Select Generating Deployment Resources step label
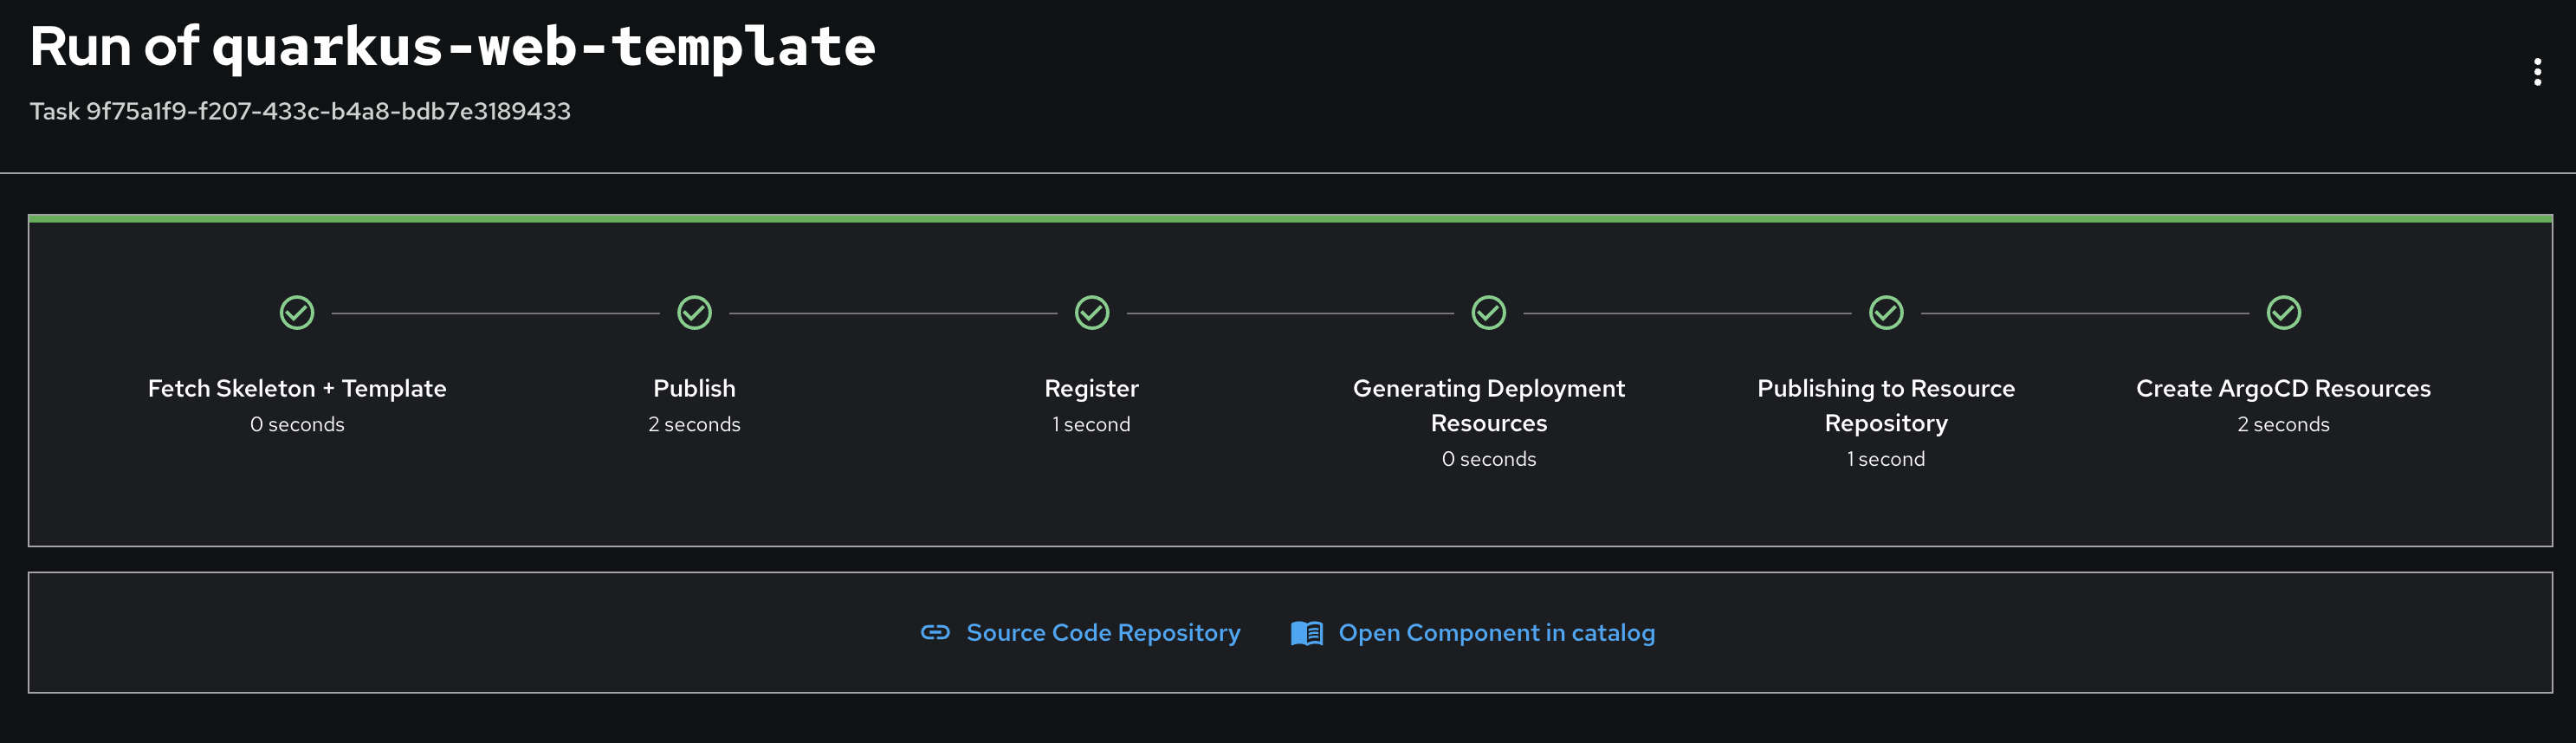Viewport: 2576px width, 743px height. pos(1488,405)
